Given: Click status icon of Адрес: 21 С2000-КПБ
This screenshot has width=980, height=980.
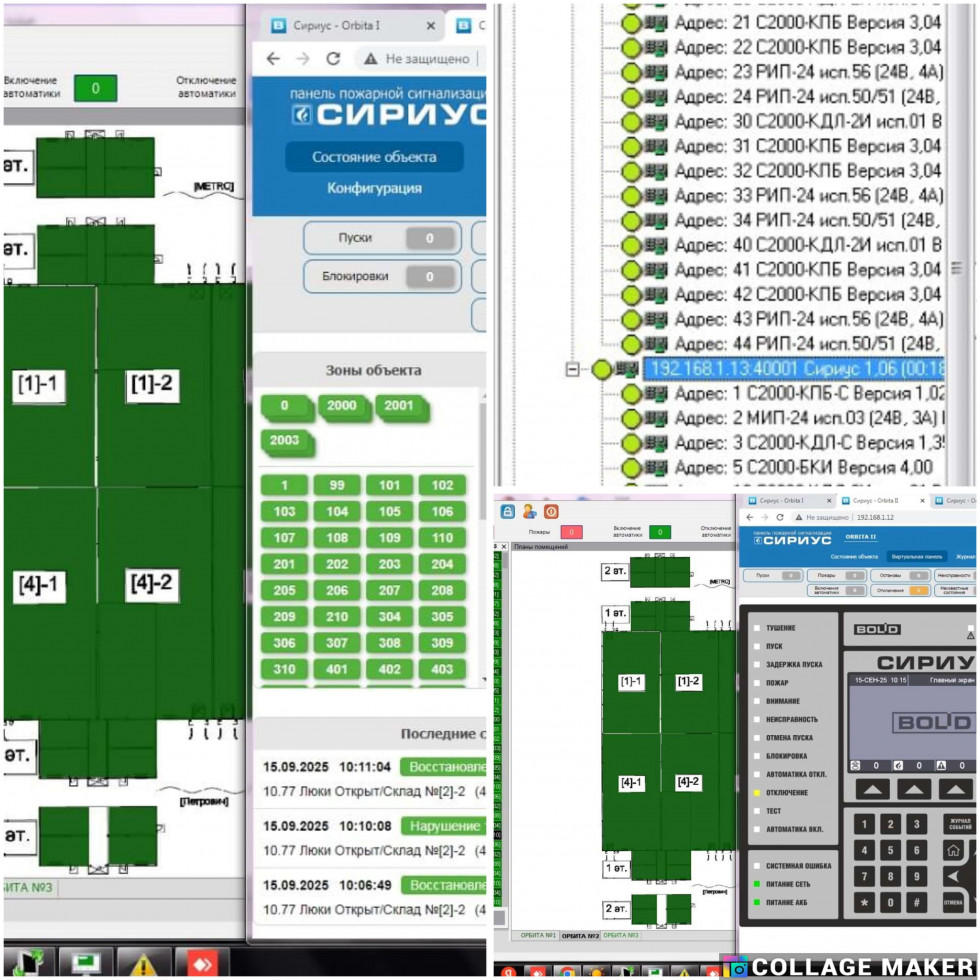Looking at the screenshot, I should [631, 23].
